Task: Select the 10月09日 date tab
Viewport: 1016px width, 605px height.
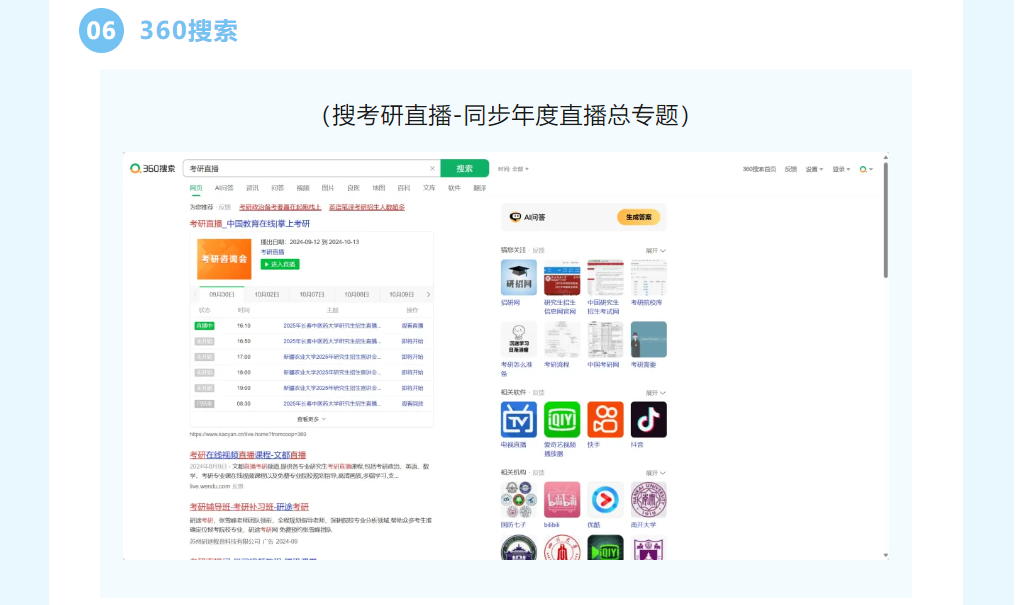Action: pos(401,295)
